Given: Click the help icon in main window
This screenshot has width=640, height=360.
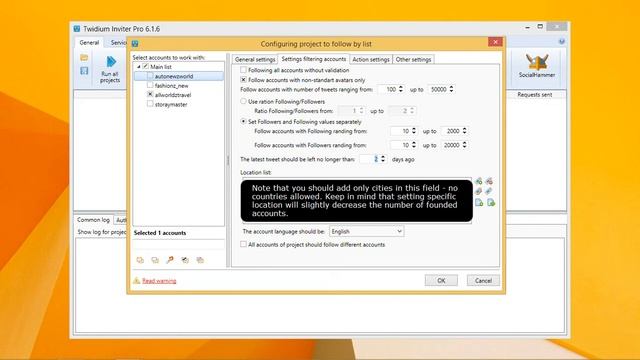Looking at the screenshot, I should tap(562, 42).
